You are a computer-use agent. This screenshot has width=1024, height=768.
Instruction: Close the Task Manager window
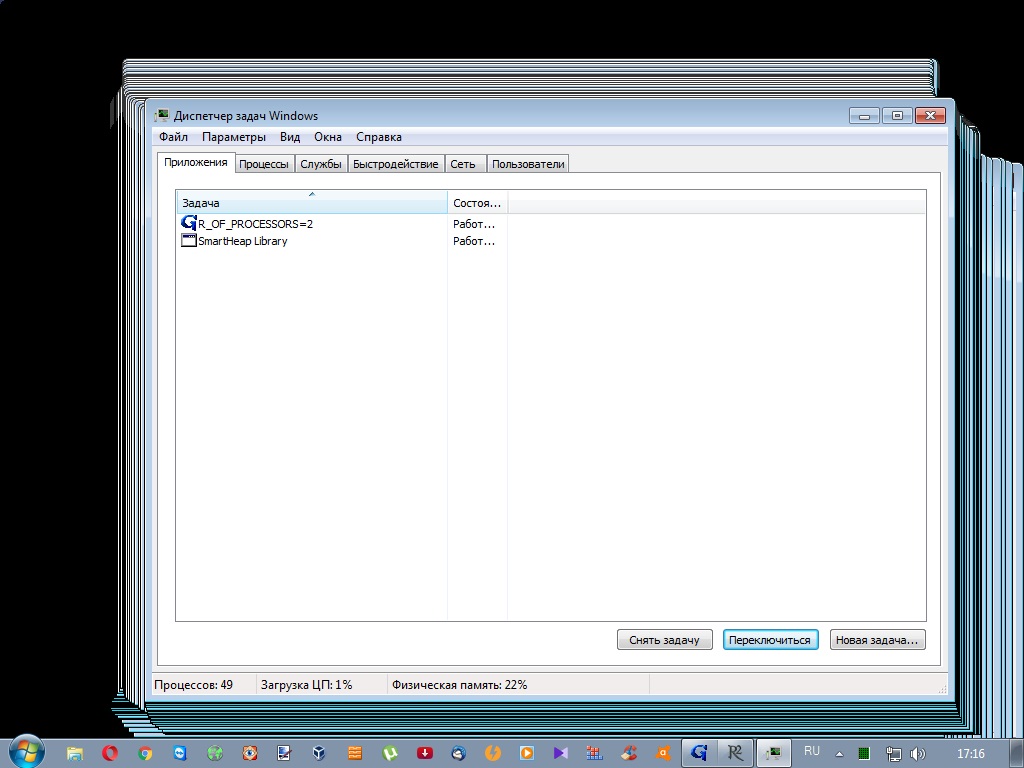click(x=931, y=116)
